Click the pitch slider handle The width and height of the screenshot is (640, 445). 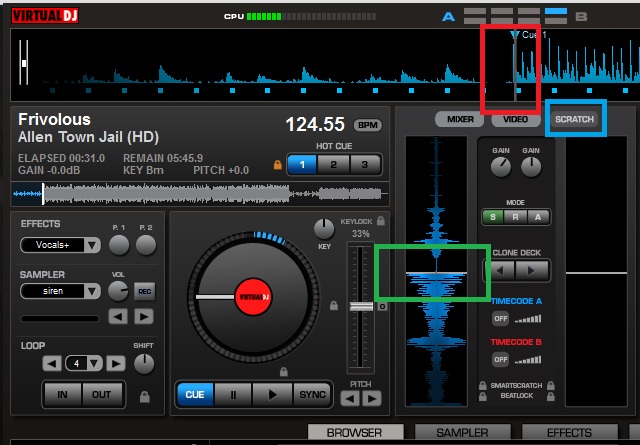click(357, 307)
